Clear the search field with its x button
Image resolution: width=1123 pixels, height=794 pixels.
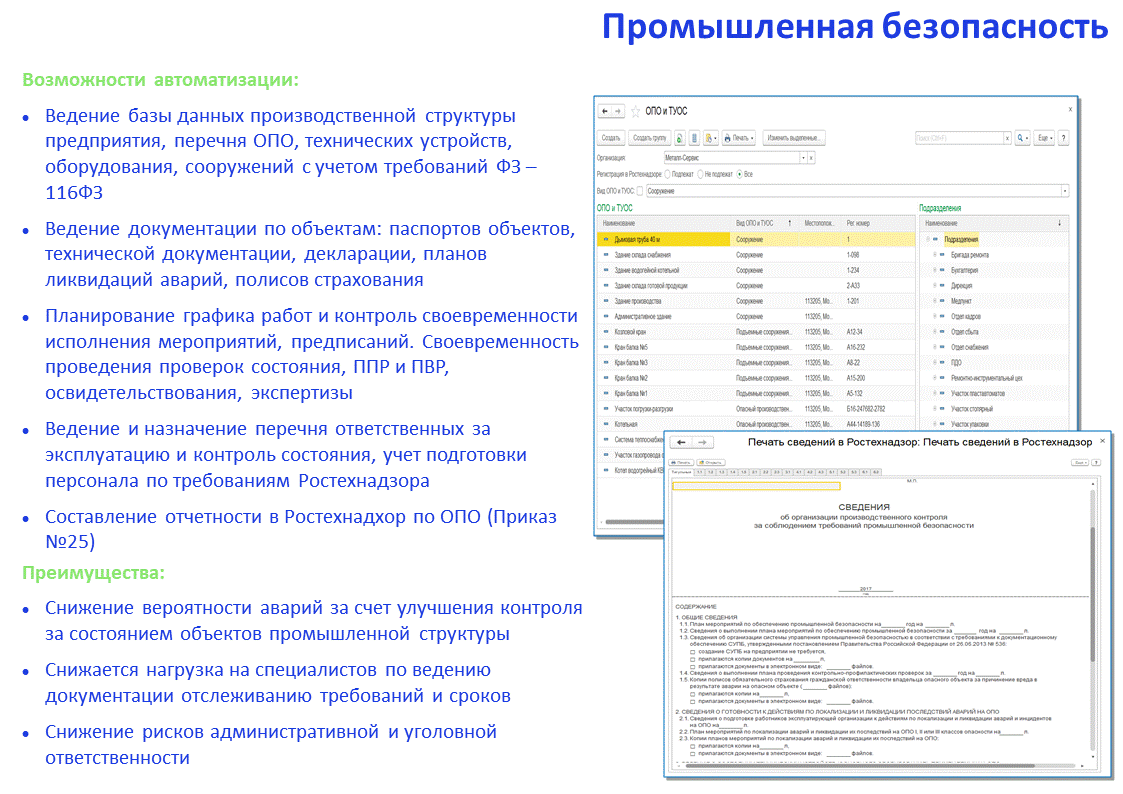point(1007,137)
